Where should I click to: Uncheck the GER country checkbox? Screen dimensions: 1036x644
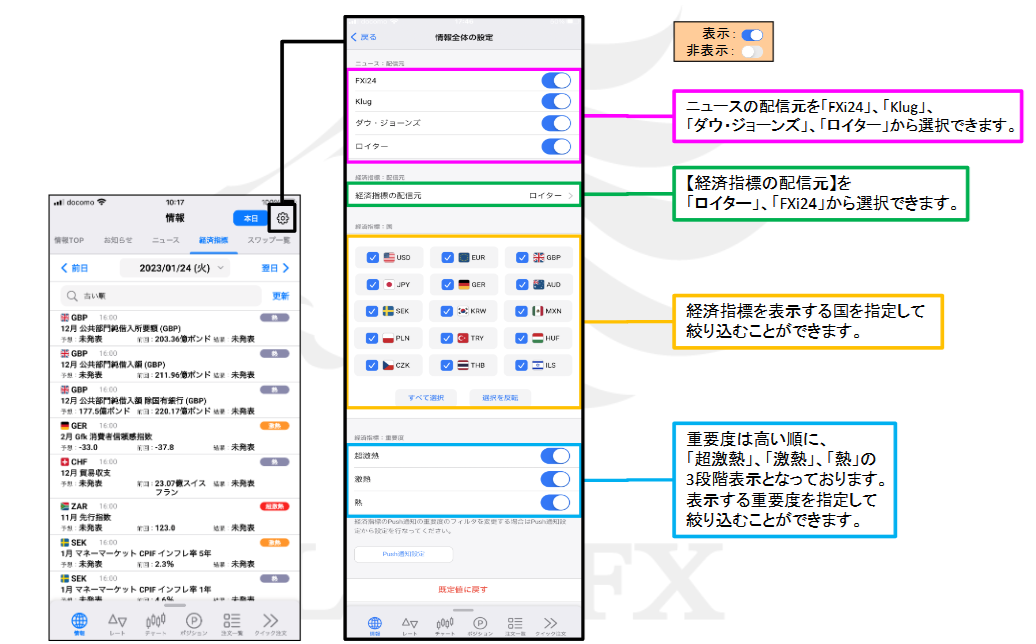pos(447,285)
